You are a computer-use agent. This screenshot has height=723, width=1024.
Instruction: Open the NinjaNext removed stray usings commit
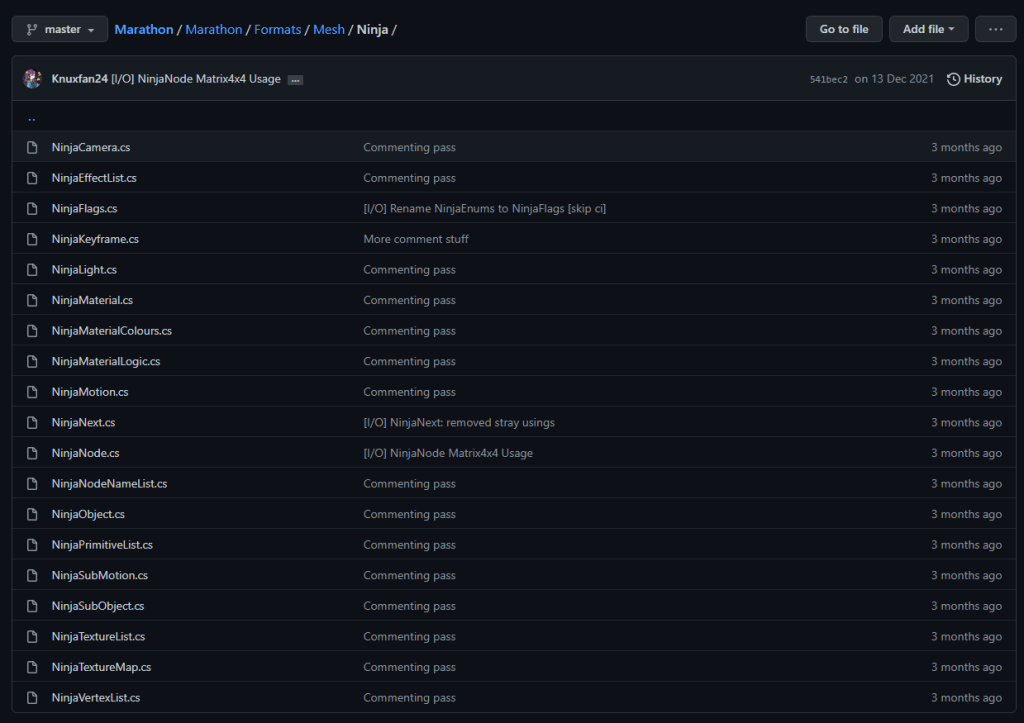pyautogui.click(x=459, y=423)
